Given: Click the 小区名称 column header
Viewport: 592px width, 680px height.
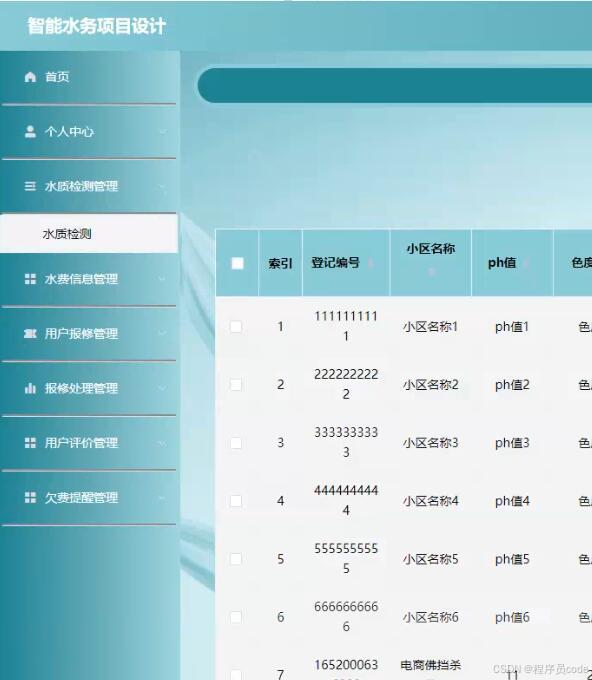Looking at the screenshot, I should pos(431,263).
